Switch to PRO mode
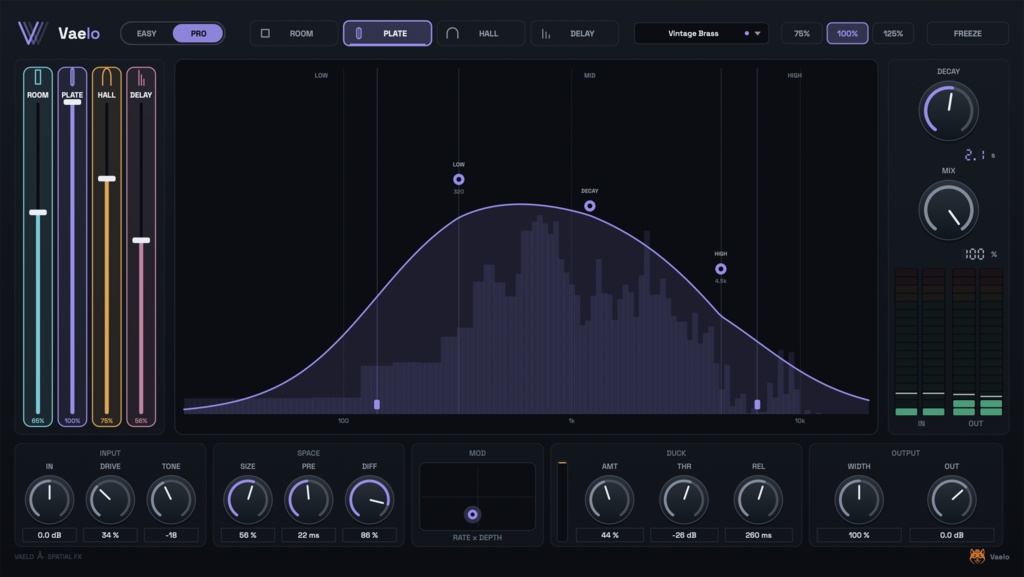 [198, 33]
